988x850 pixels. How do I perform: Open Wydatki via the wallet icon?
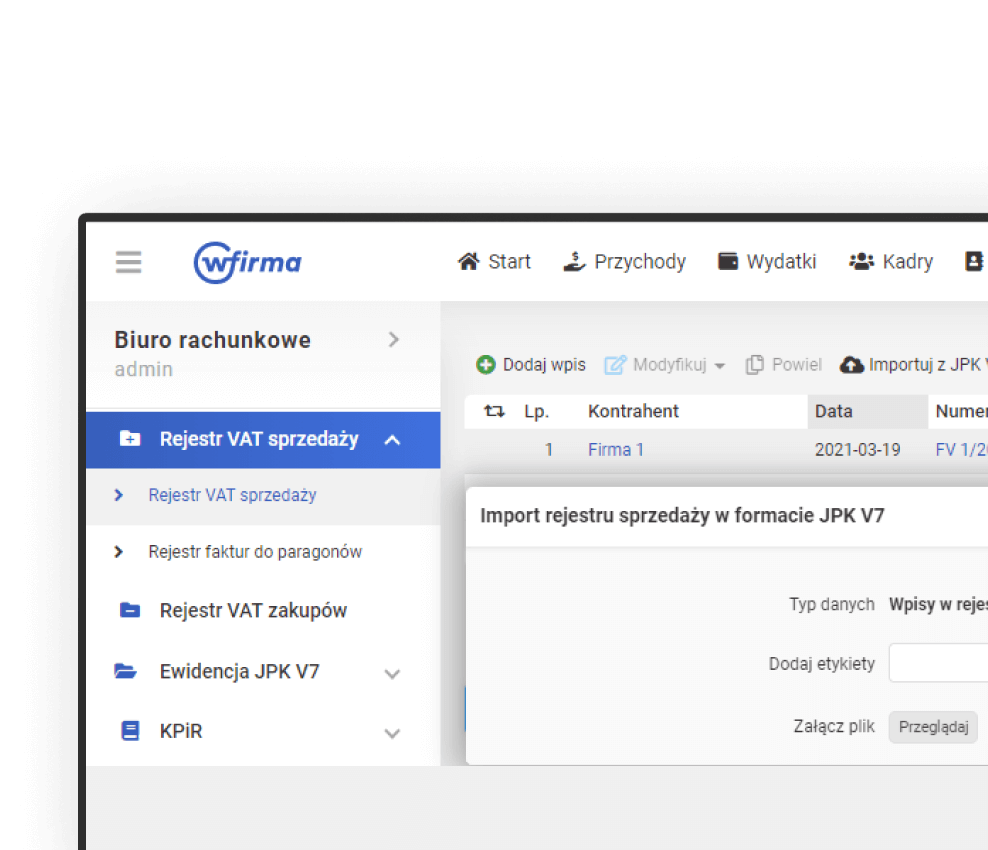coord(726,260)
